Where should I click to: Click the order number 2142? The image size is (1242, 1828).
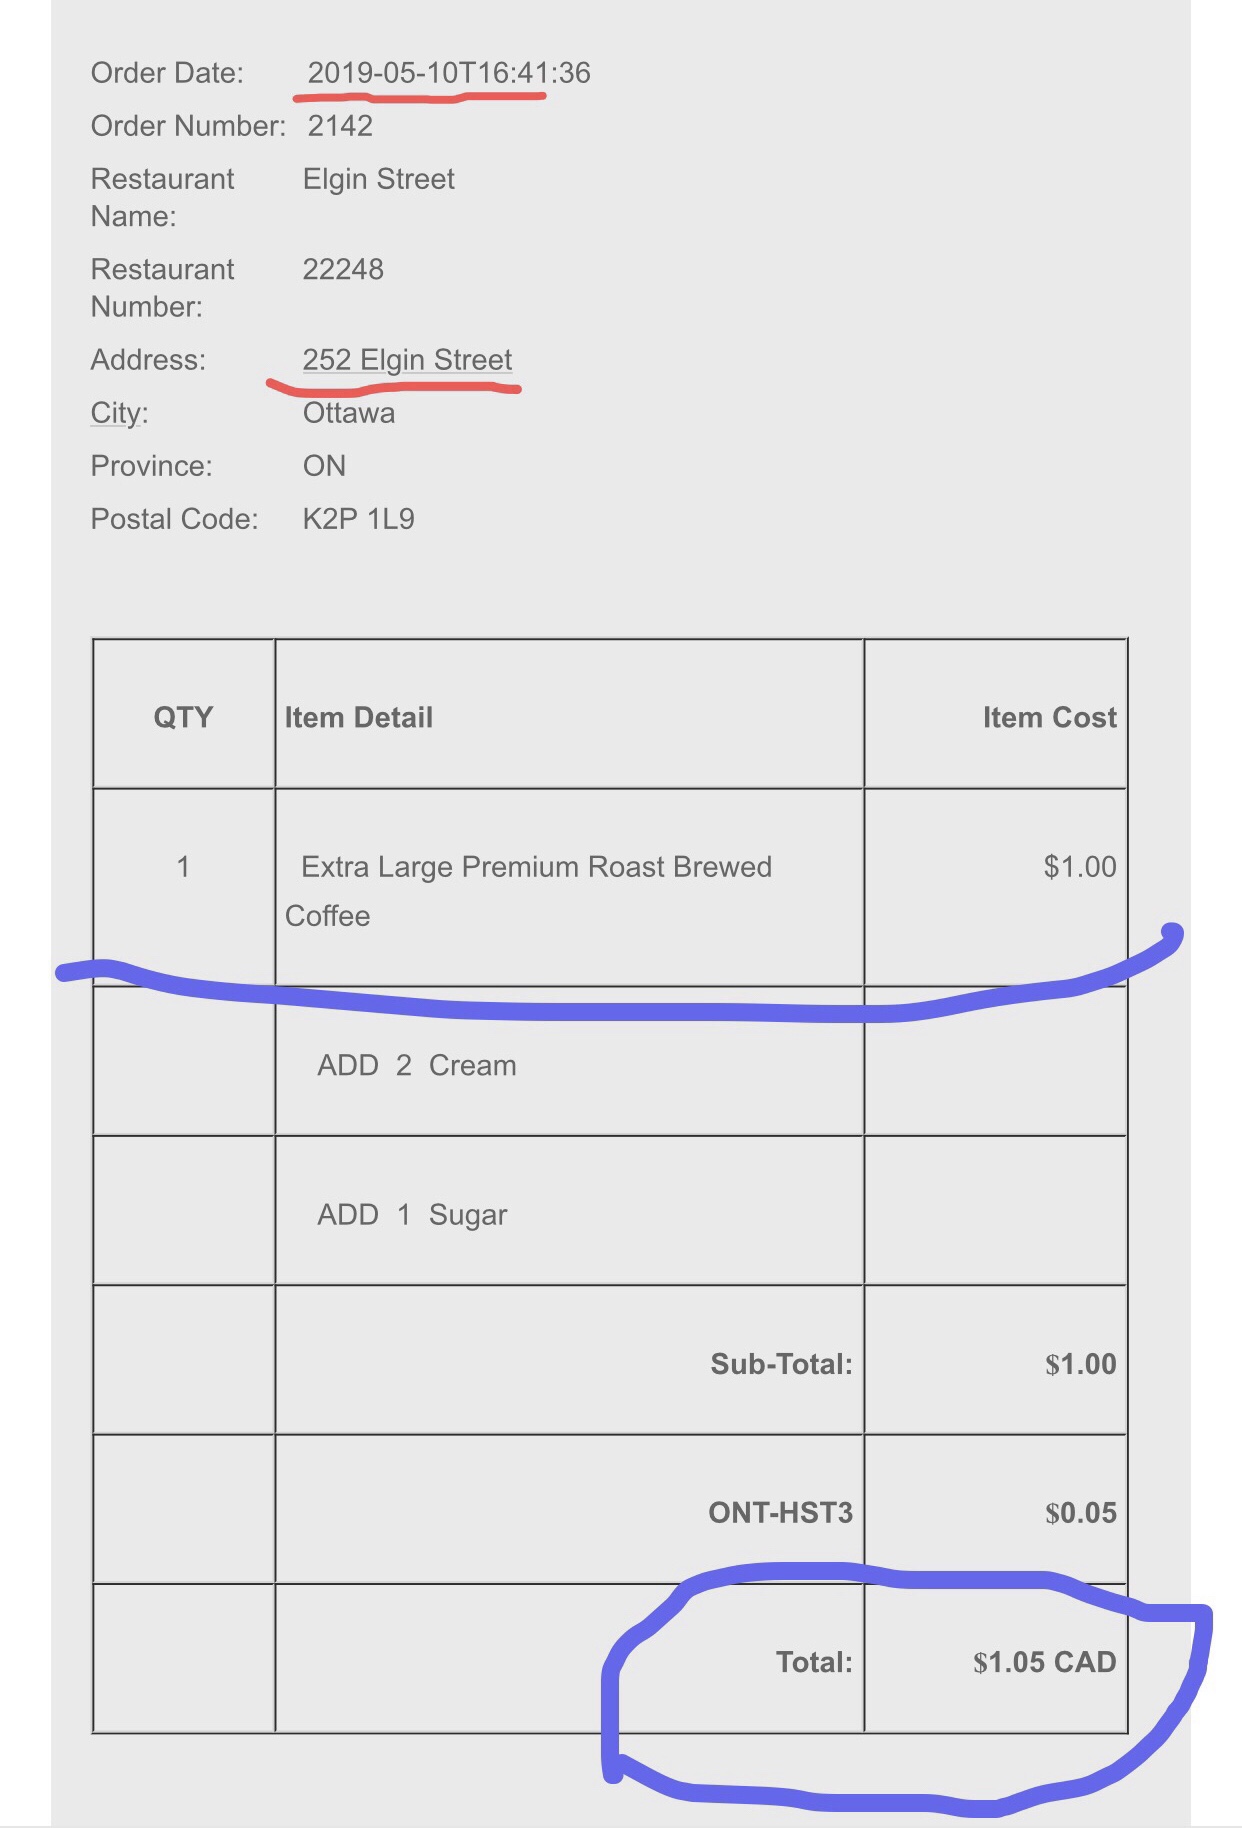coord(340,125)
